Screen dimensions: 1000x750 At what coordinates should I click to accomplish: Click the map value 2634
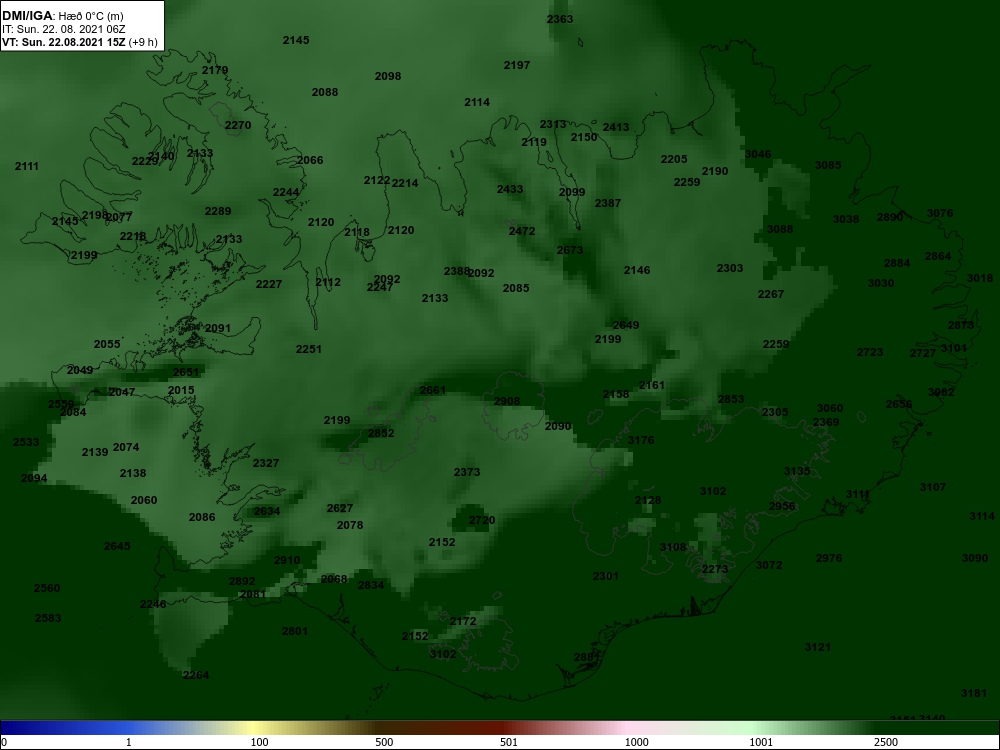[267, 511]
